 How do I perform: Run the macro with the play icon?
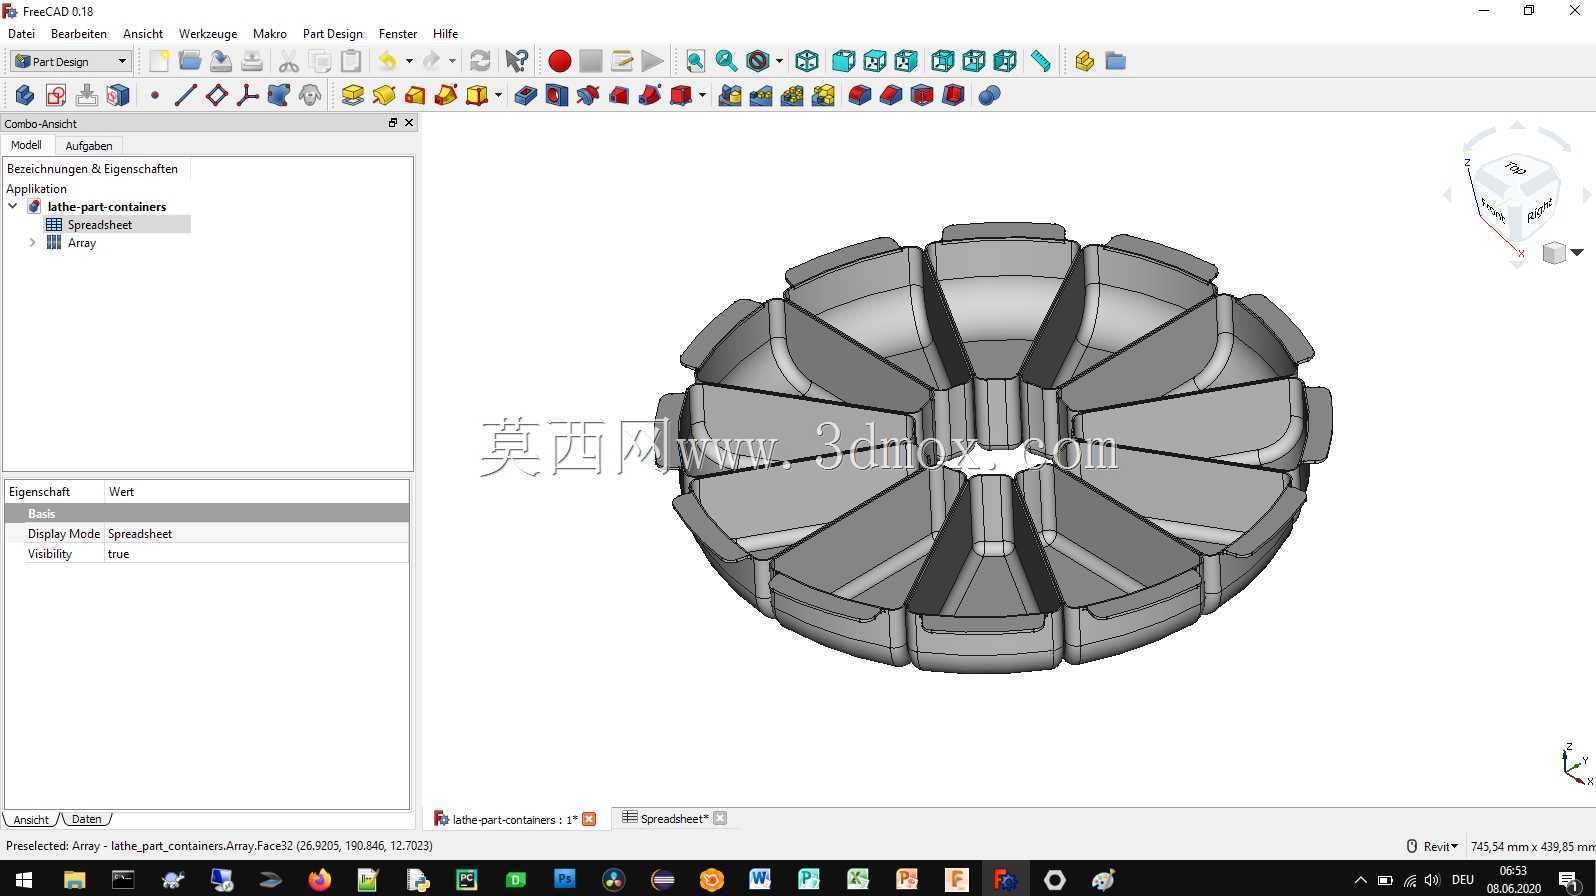tap(653, 61)
